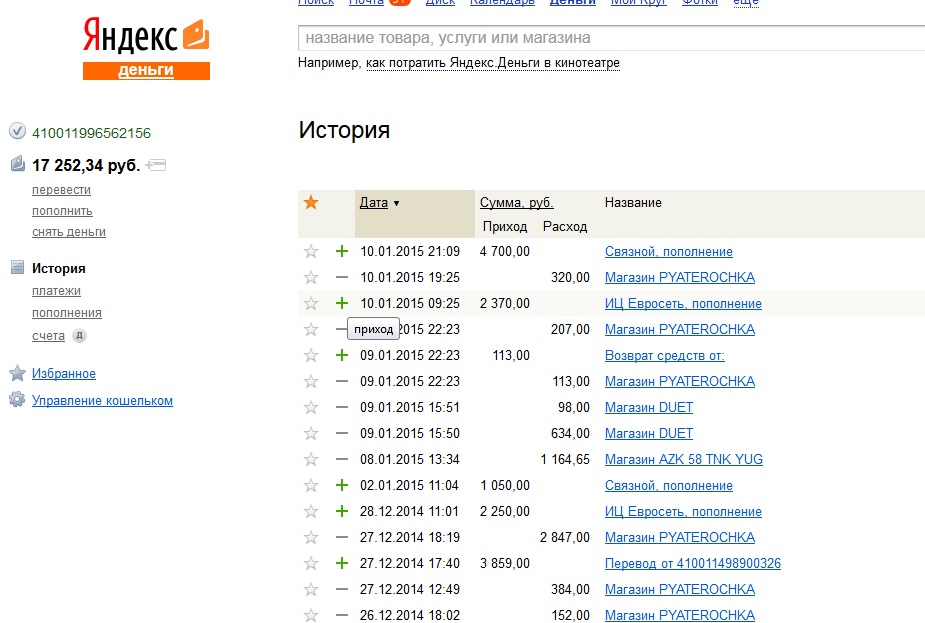The height and width of the screenshot is (623, 925).
Task: Click the minus sign in the 98,00 row
Action: point(342,407)
